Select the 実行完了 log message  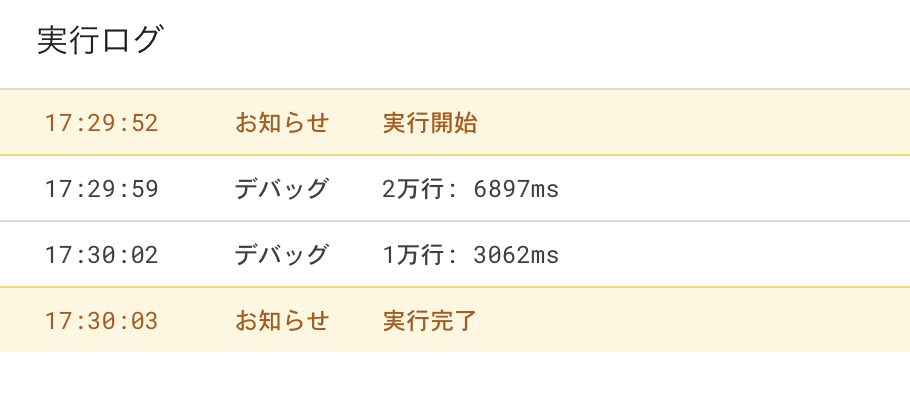pyautogui.click(x=430, y=321)
